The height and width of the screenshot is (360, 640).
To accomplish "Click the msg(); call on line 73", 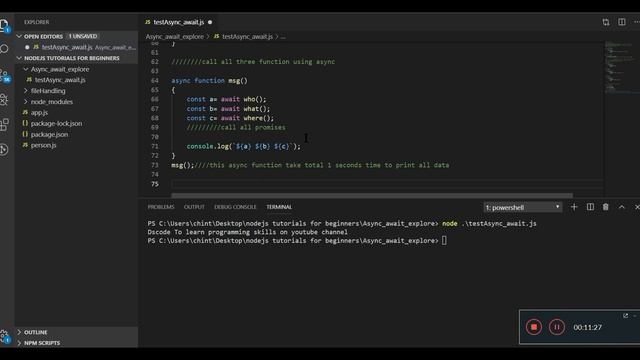I will coord(182,165).
